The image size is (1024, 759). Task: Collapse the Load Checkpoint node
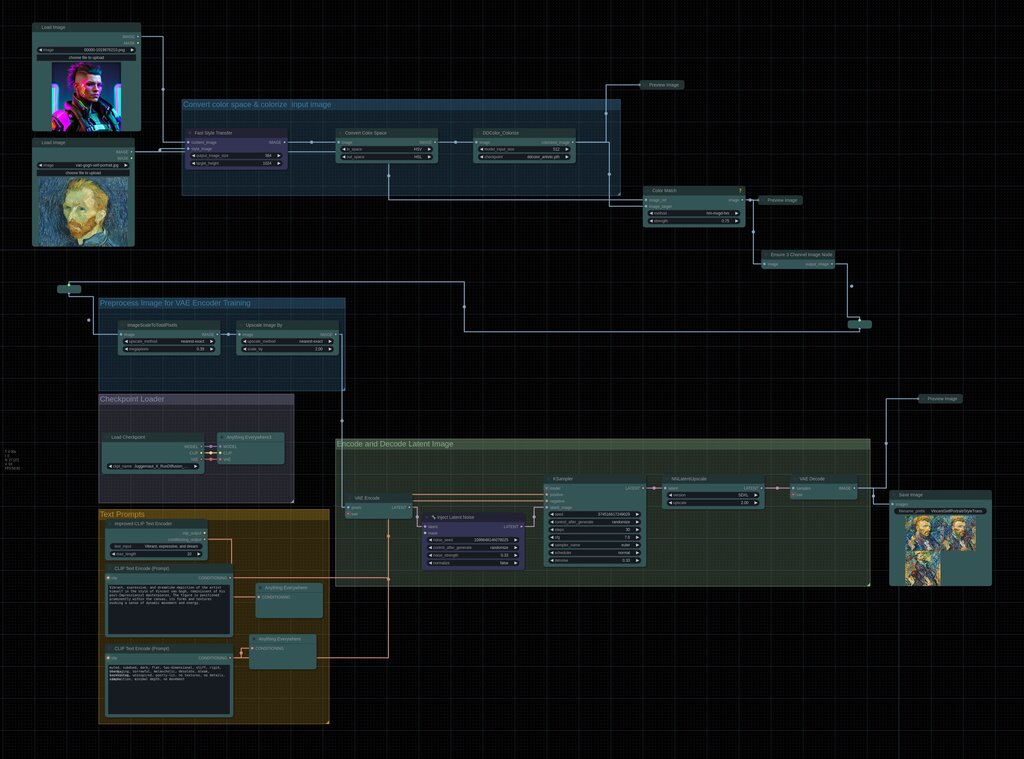tap(106, 437)
